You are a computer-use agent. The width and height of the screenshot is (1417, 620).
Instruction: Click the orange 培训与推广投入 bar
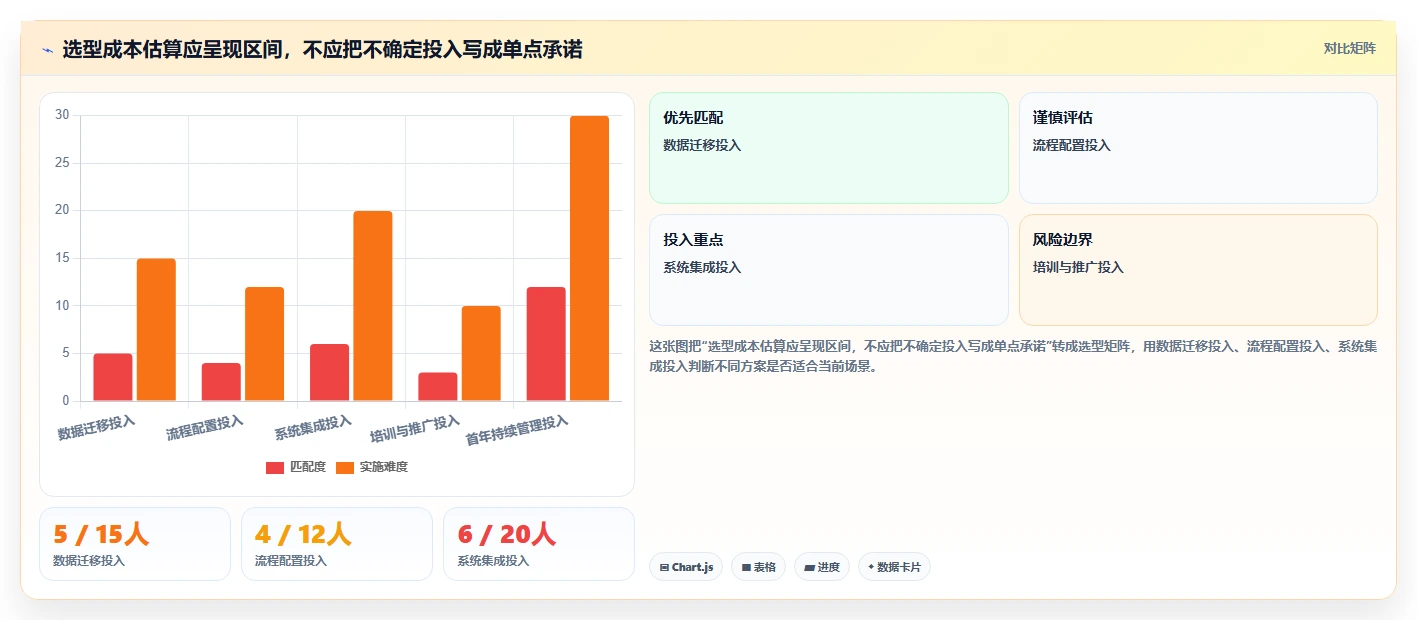pos(481,353)
